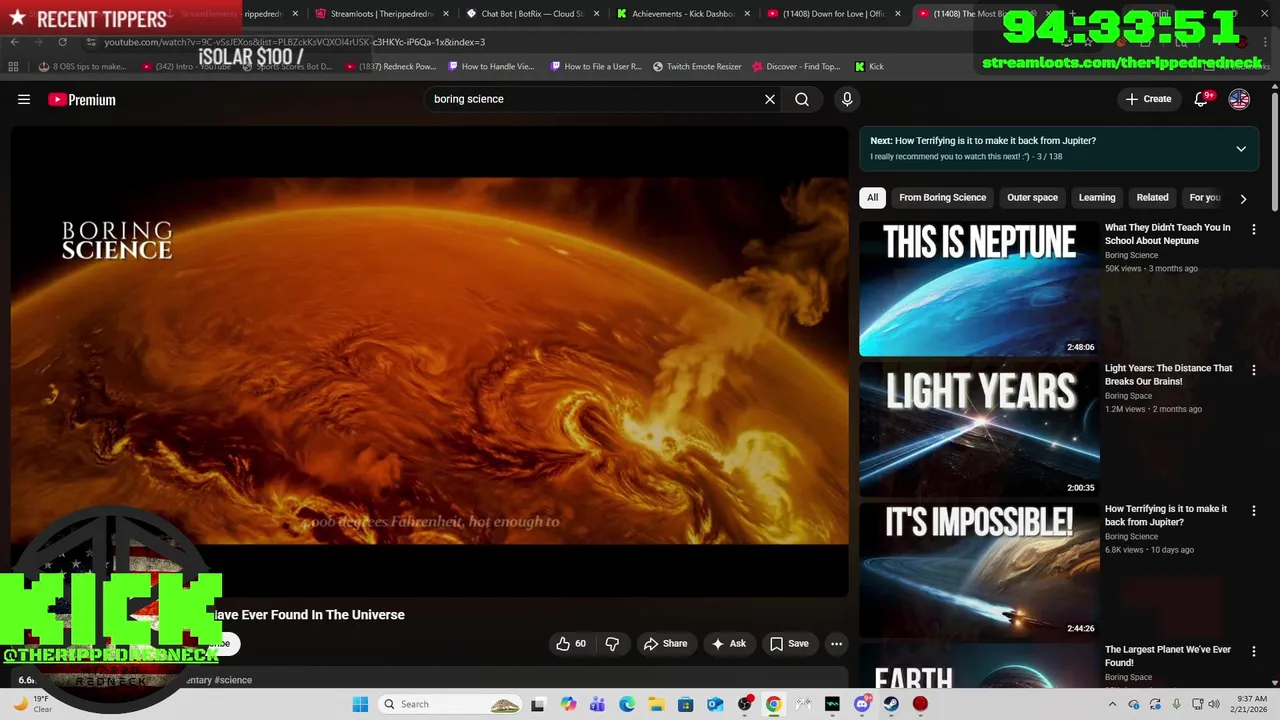Screen dimensions: 1280x720
Task: Select Outer space filter chip
Action: coord(1032,197)
